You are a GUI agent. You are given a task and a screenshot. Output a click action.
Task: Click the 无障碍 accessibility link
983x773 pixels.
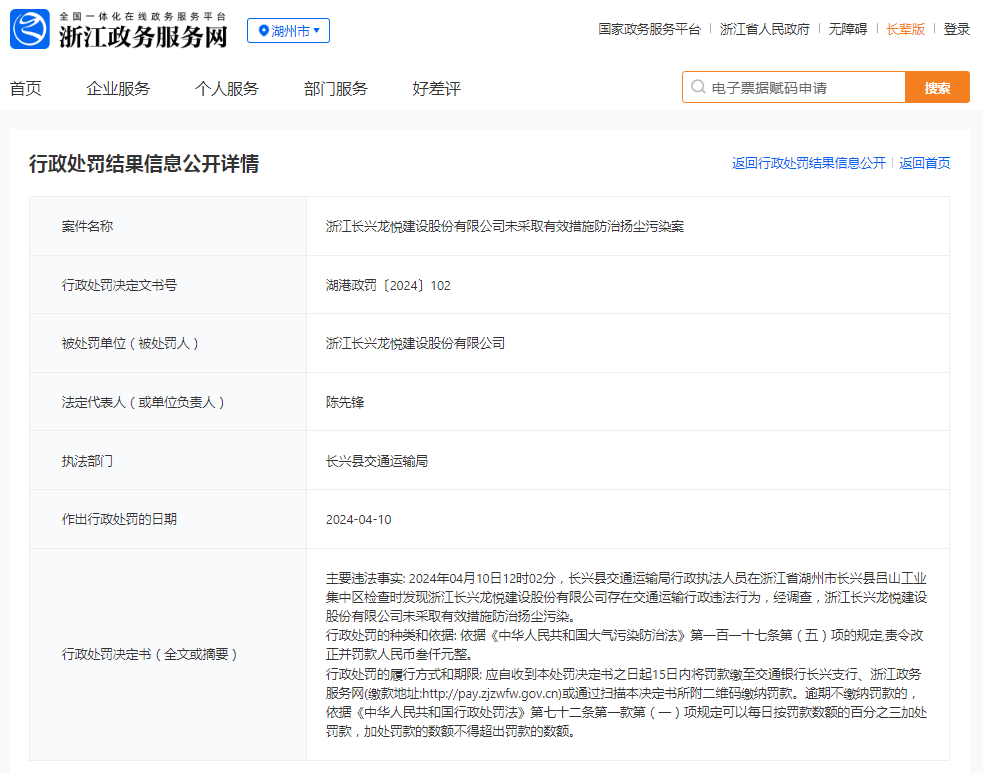[x=848, y=29]
